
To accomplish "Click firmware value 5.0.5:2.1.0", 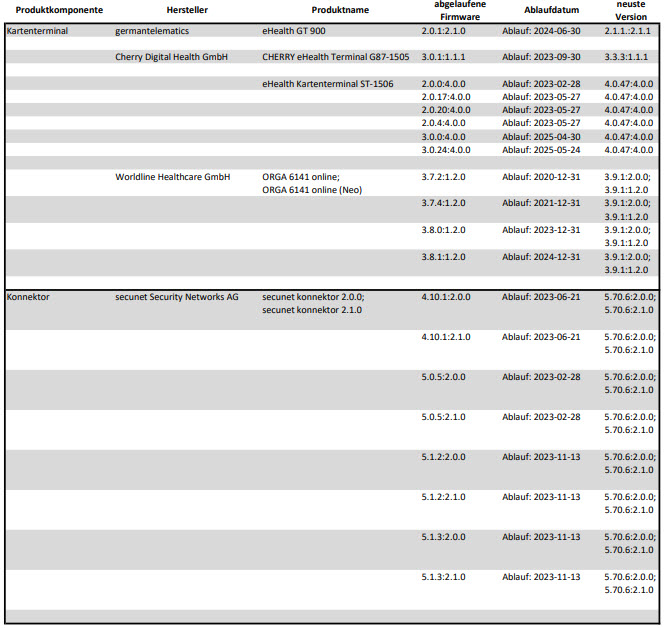I will click(443, 417).
